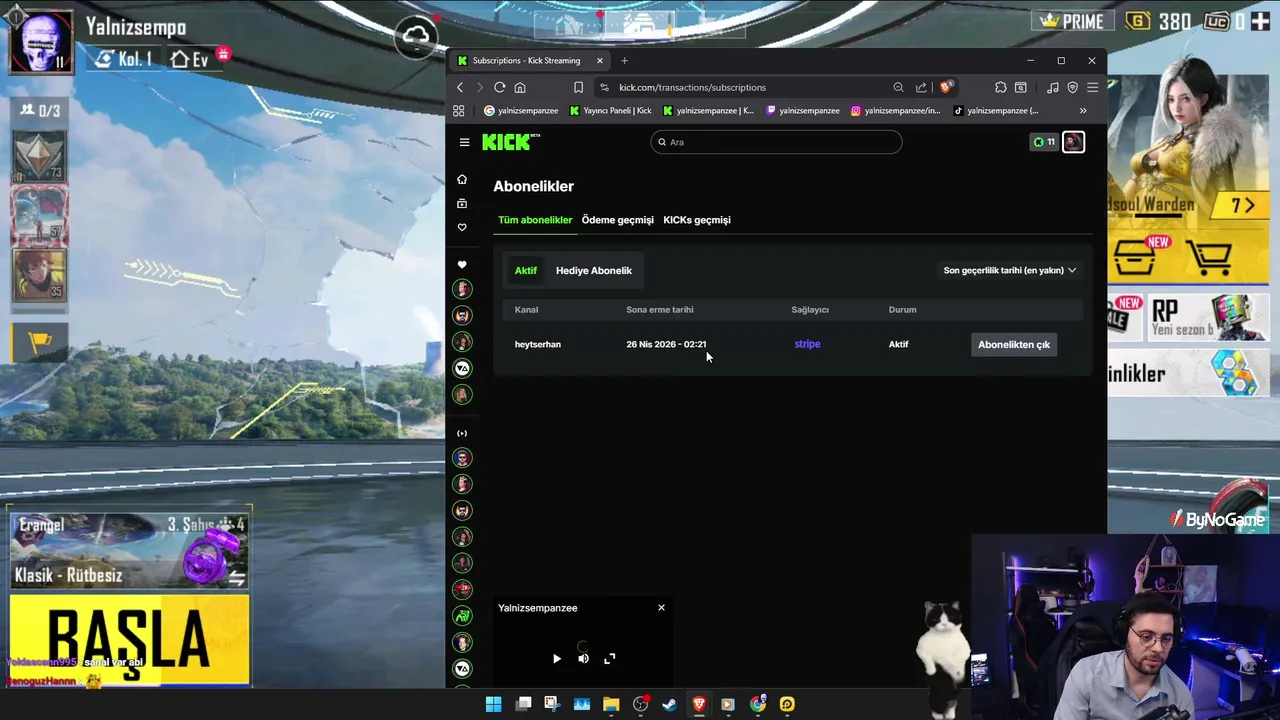Switch to Chrome from the taskbar

pyautogui.click(x=758, y=704)
